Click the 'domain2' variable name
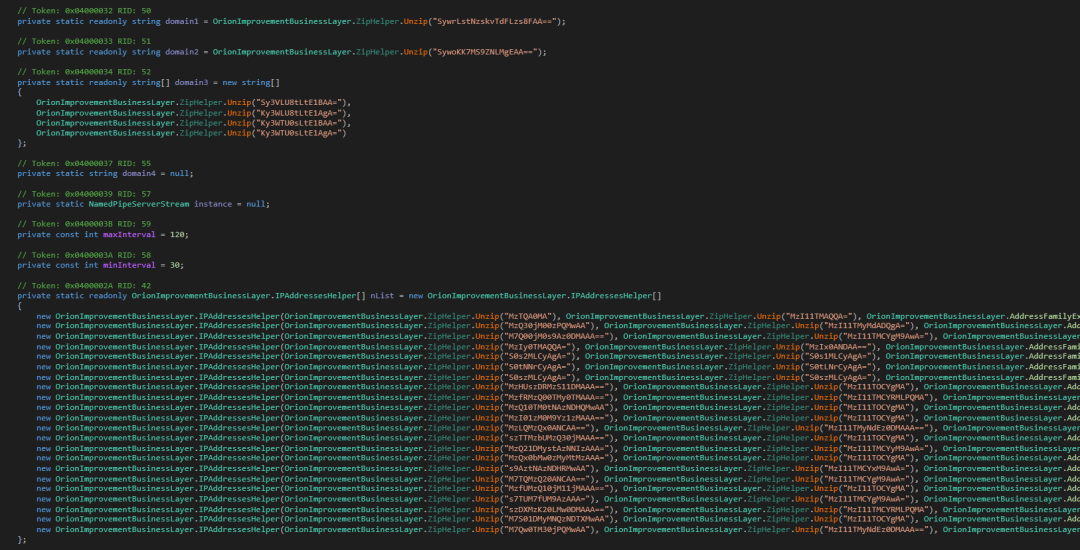1080x550 pixels. click(x=181, y=52)
